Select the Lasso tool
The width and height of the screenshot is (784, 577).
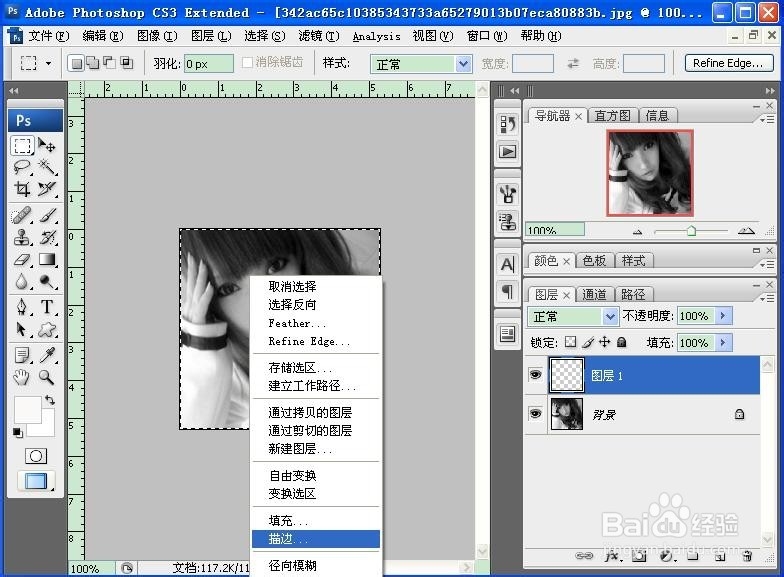[22, 167]
